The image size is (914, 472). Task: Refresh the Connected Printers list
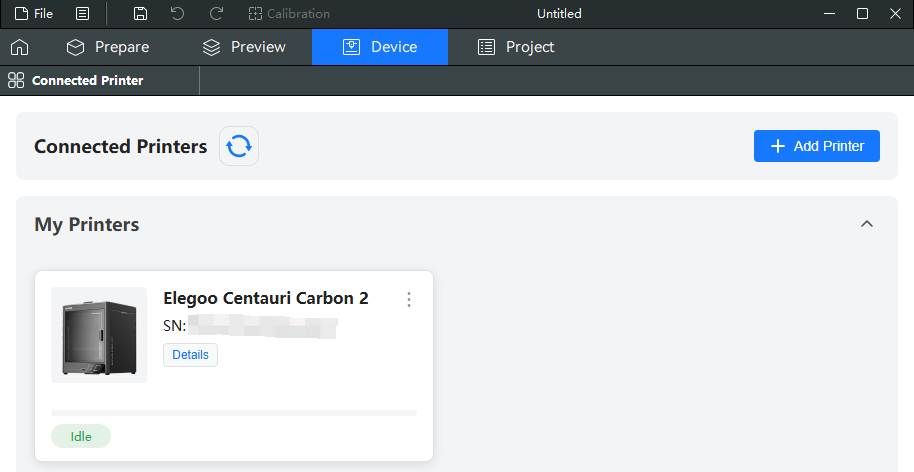click(x=239, y=146)
